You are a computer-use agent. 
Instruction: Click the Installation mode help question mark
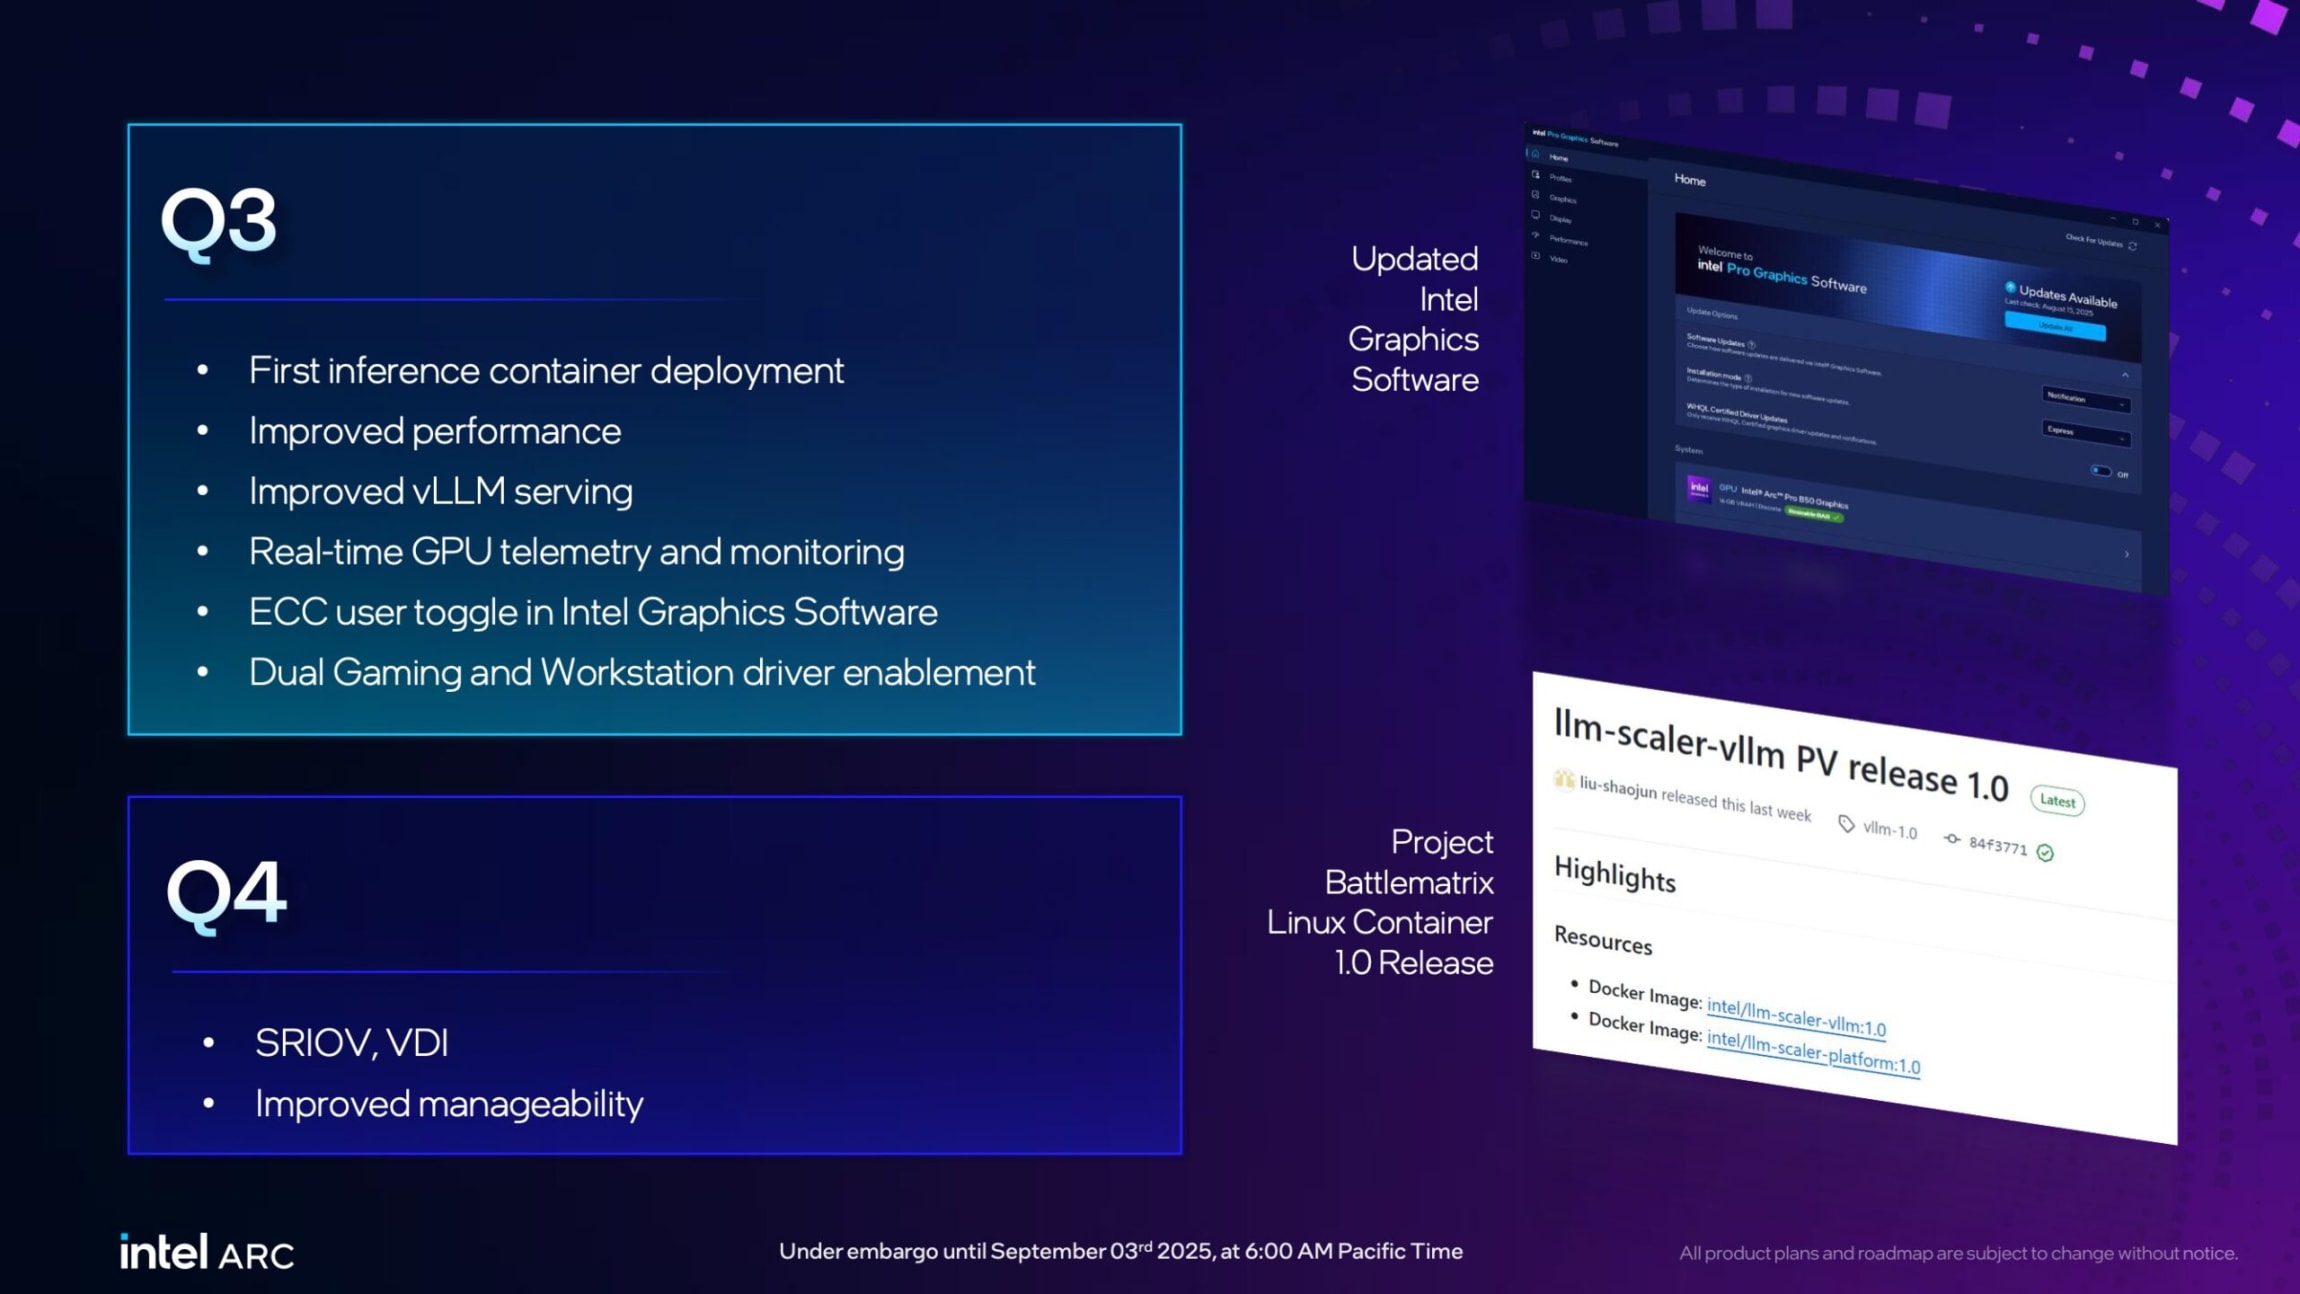1749,379
